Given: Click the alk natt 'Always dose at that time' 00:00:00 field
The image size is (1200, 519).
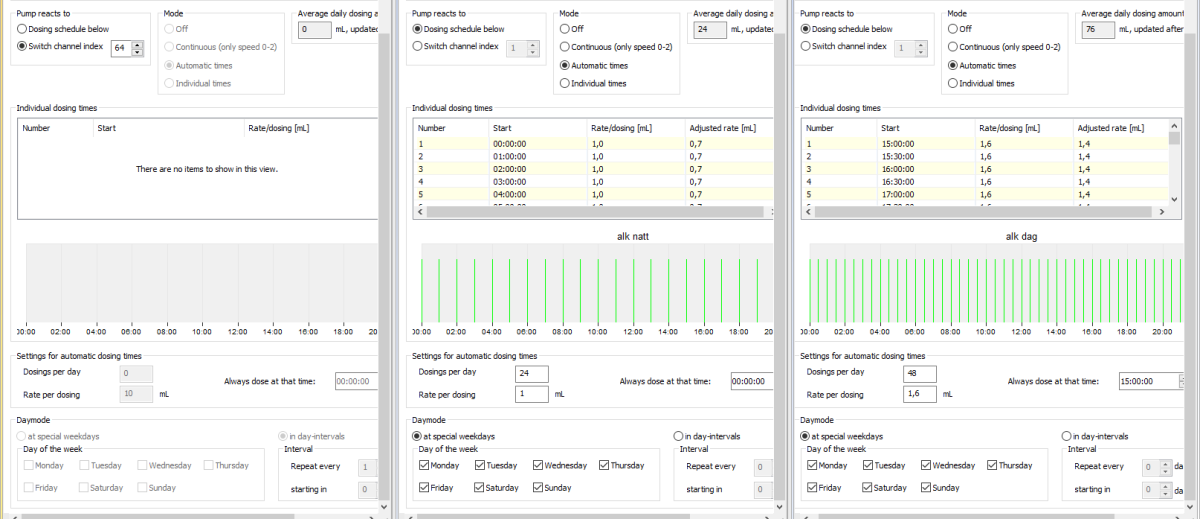Looking at the screenshot, I should tap(750, 381).
